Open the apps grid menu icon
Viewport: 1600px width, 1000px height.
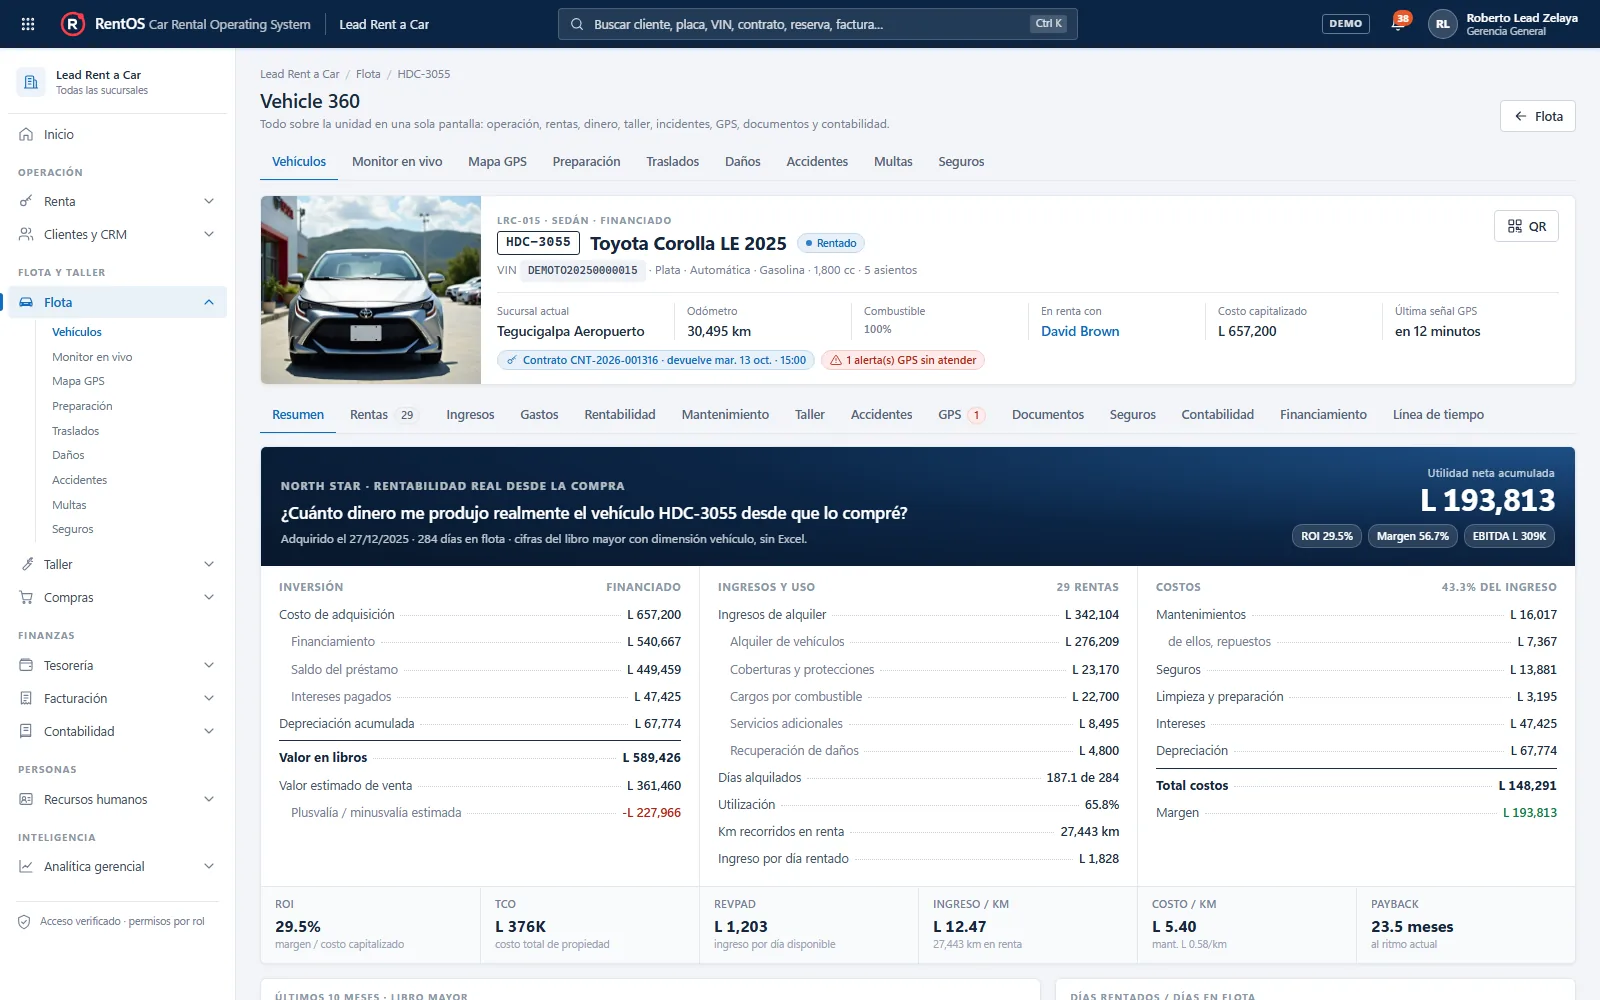pyautogui.click(x=28, y=24)
